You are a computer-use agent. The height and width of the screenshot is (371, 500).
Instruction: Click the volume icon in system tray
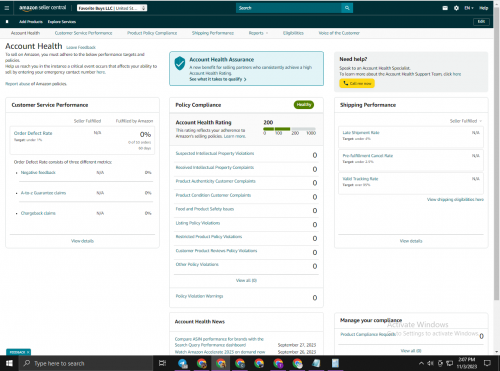coord(431,363)
